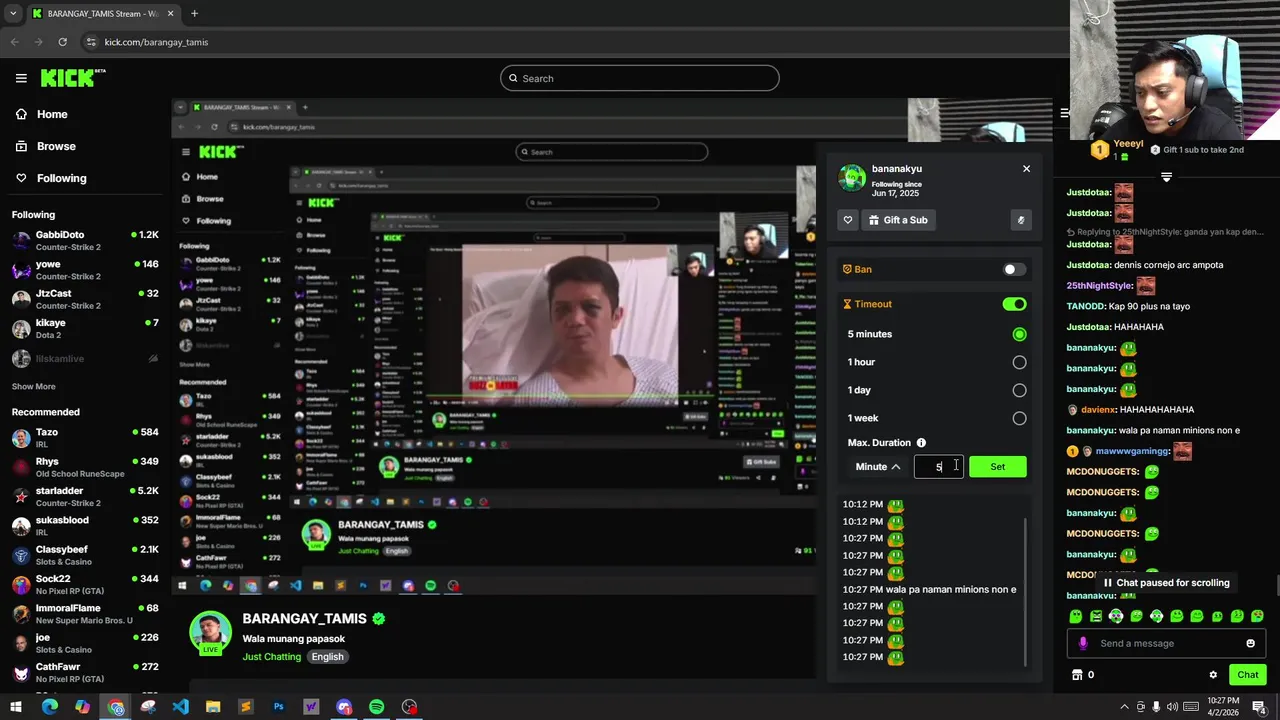The width and height of the screenshot is (1280, 720).
Task: Toggle the Ban switch
Action: (1014, 269)
